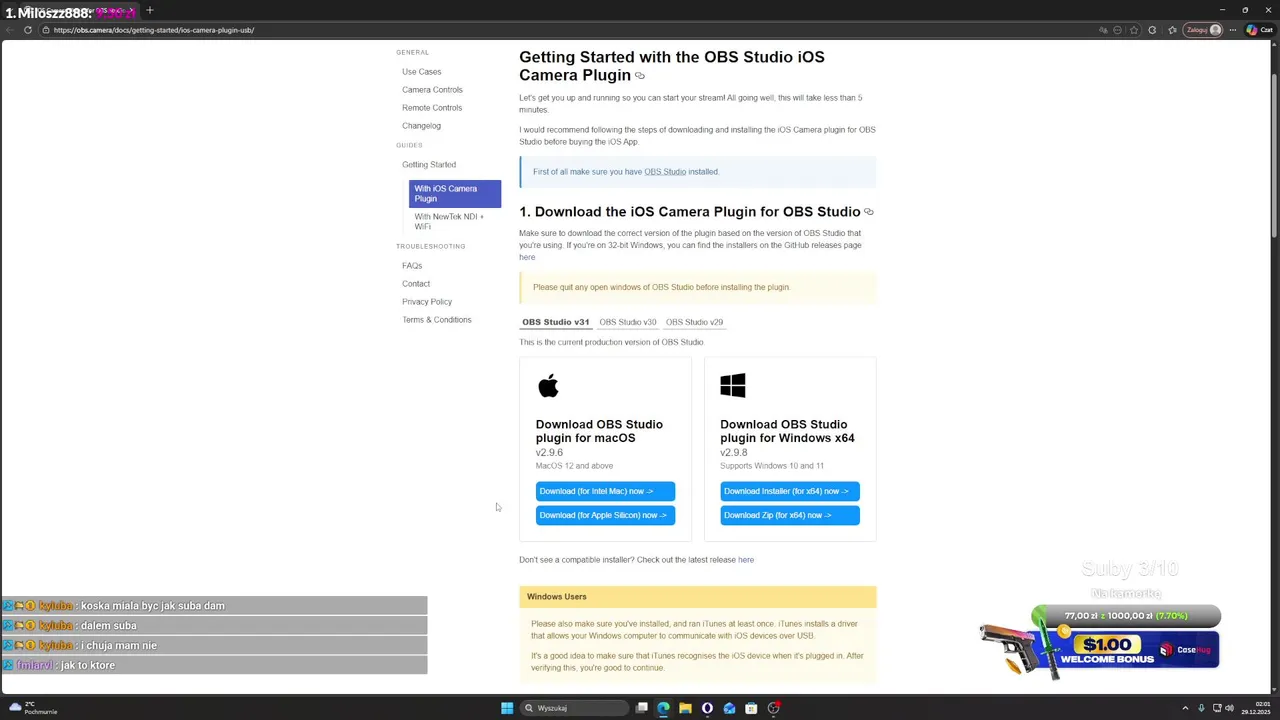Click the volume icon in system tray

[x=1229, y=708]
